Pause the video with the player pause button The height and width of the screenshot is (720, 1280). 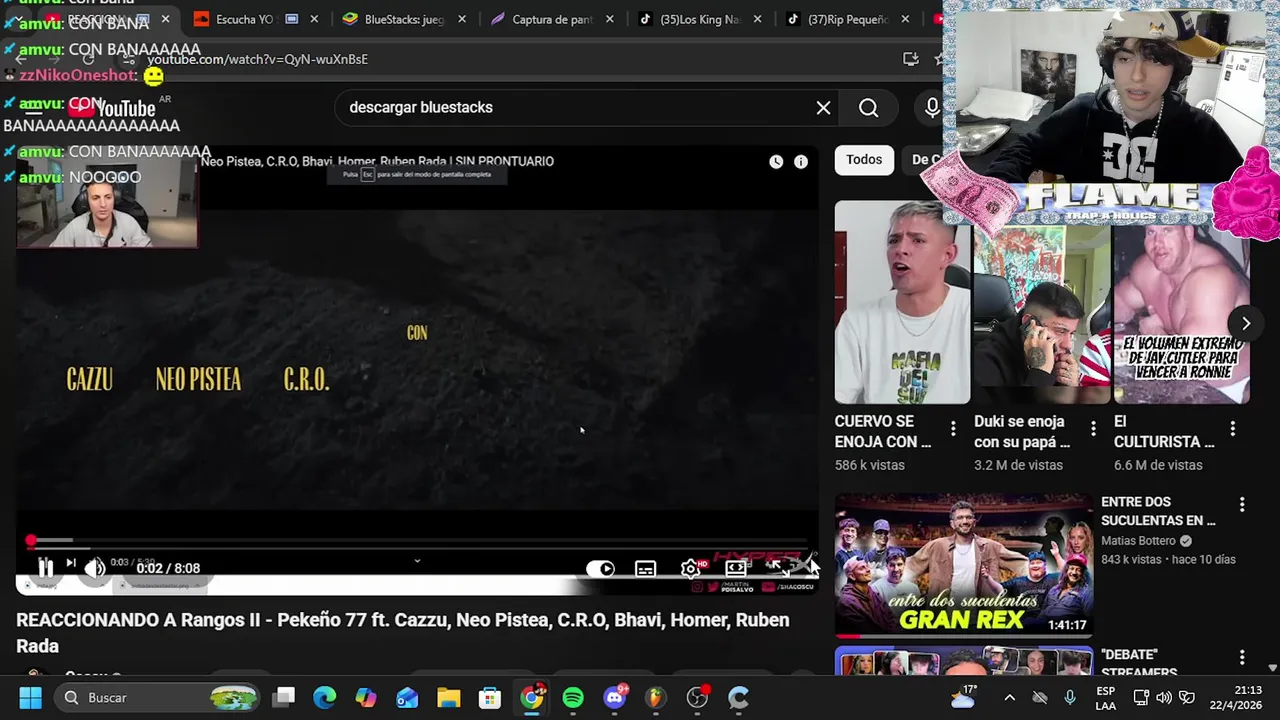[45, 567]
